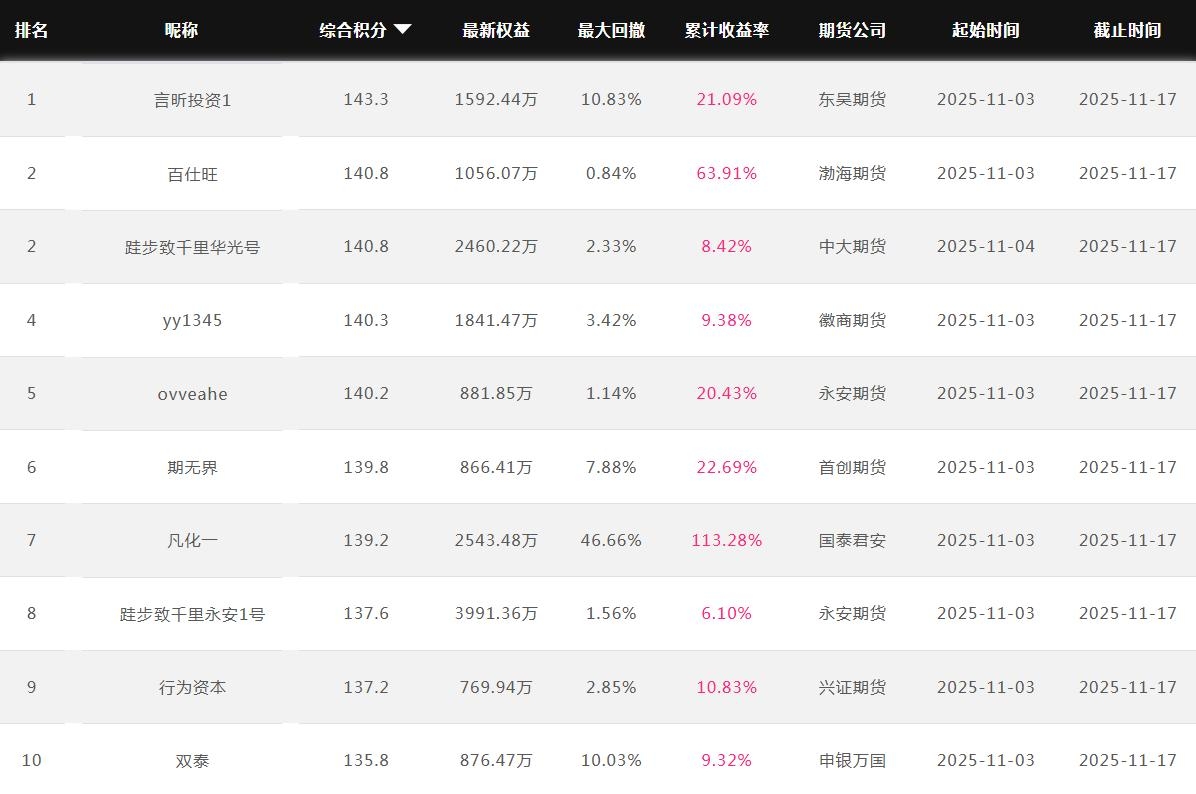Click the 双泰 nickname in row 10
Screen dimensions: 1196x794
tap(192, 761)
